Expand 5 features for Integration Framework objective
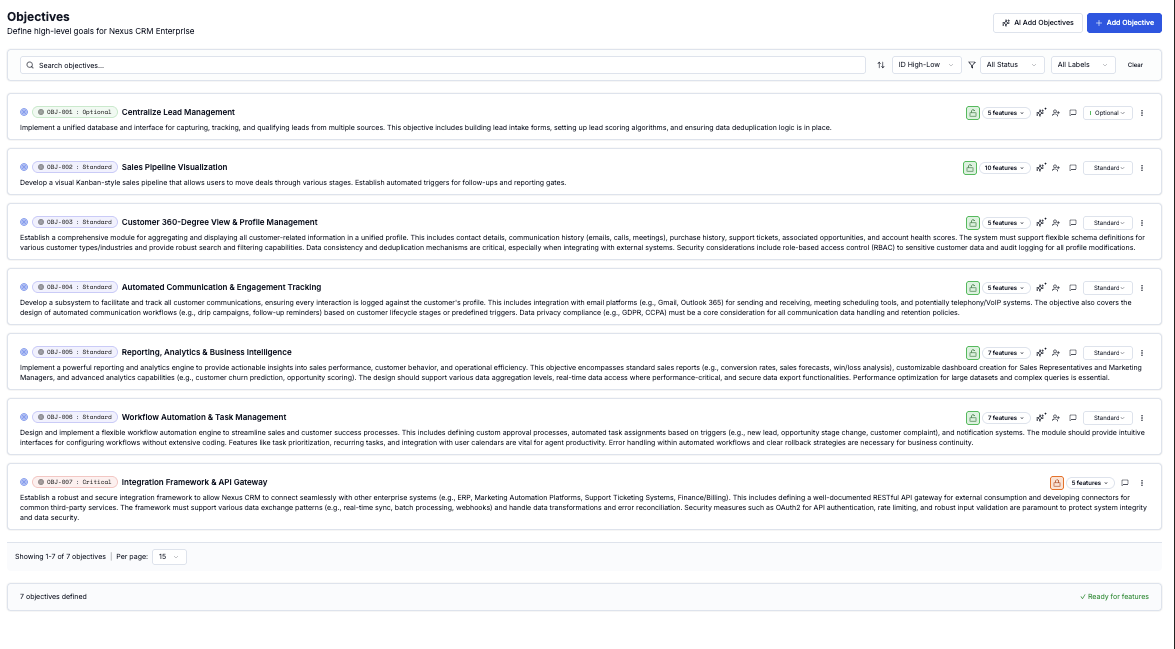This screenshot has width=1175, height=649. [1090, 483]
